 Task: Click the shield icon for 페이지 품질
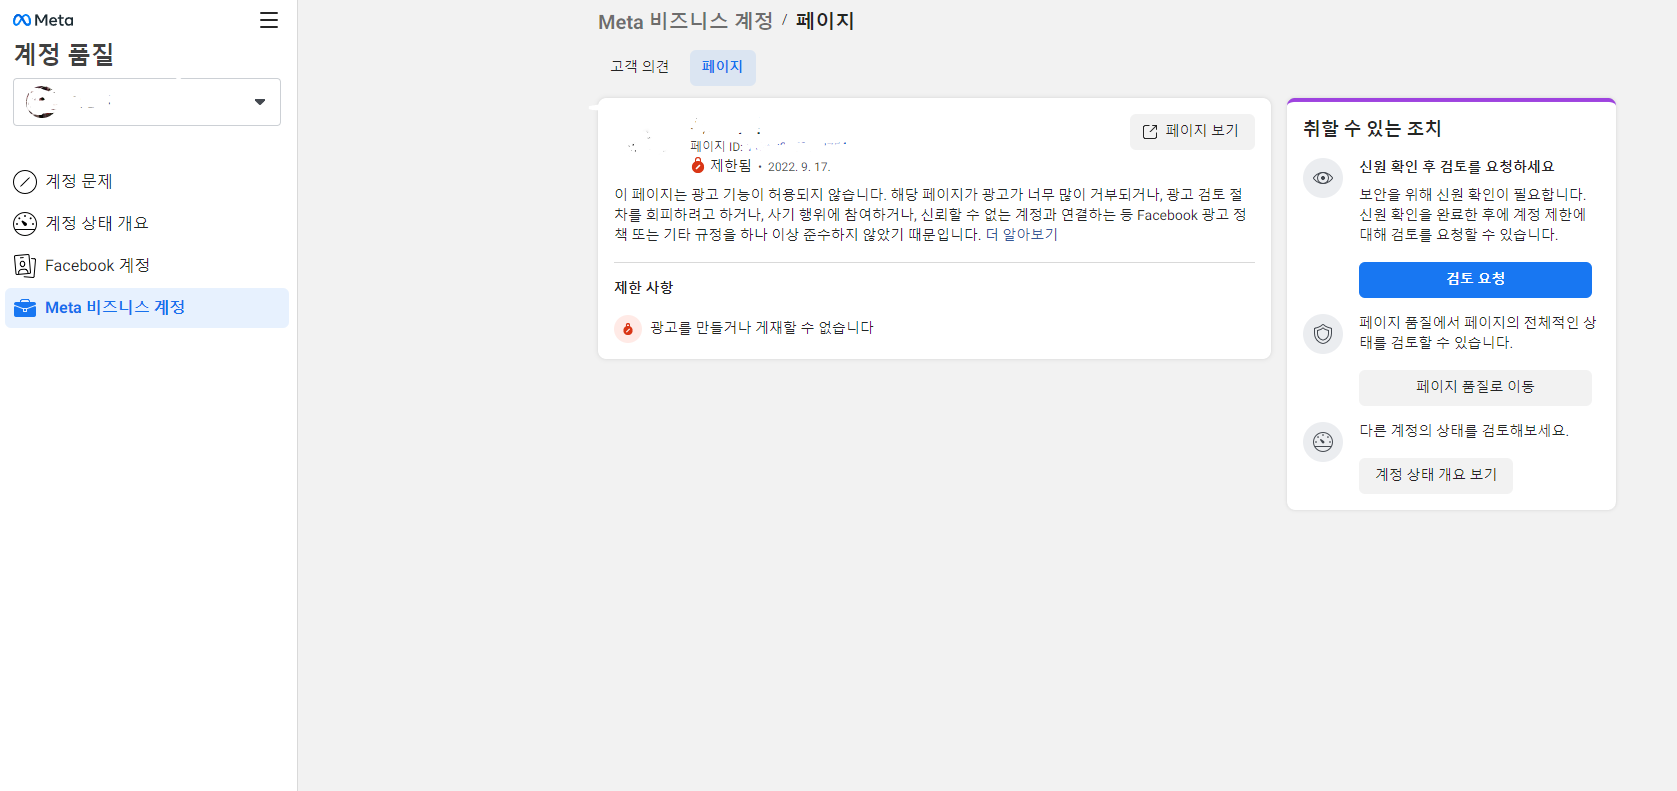(x=1323, y=334)
